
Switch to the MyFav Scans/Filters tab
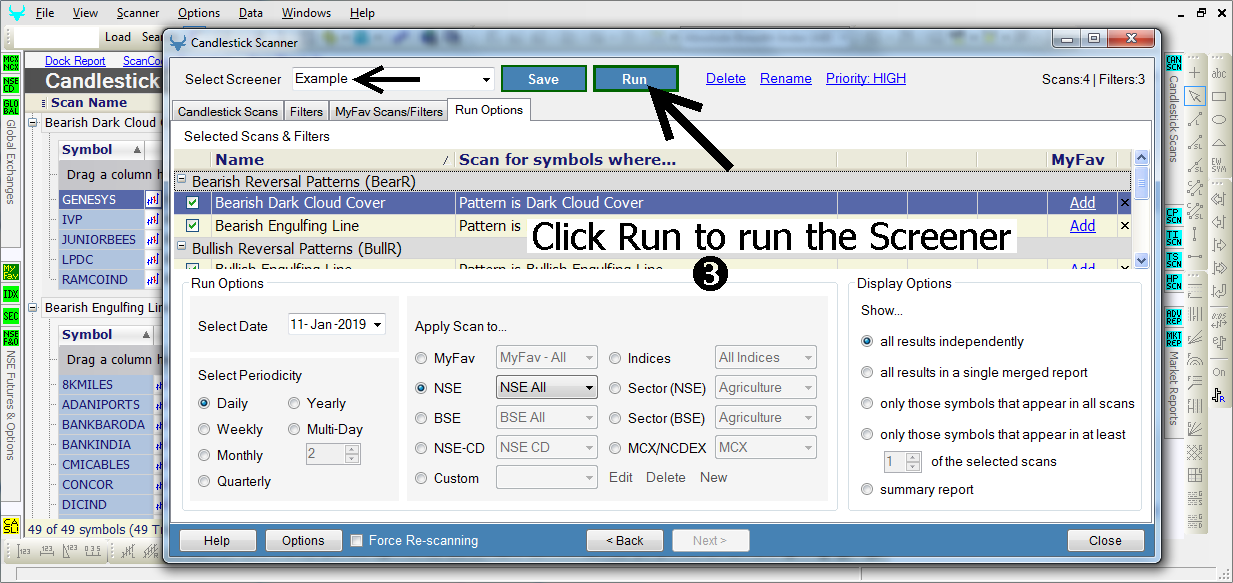tap(389, 111)
